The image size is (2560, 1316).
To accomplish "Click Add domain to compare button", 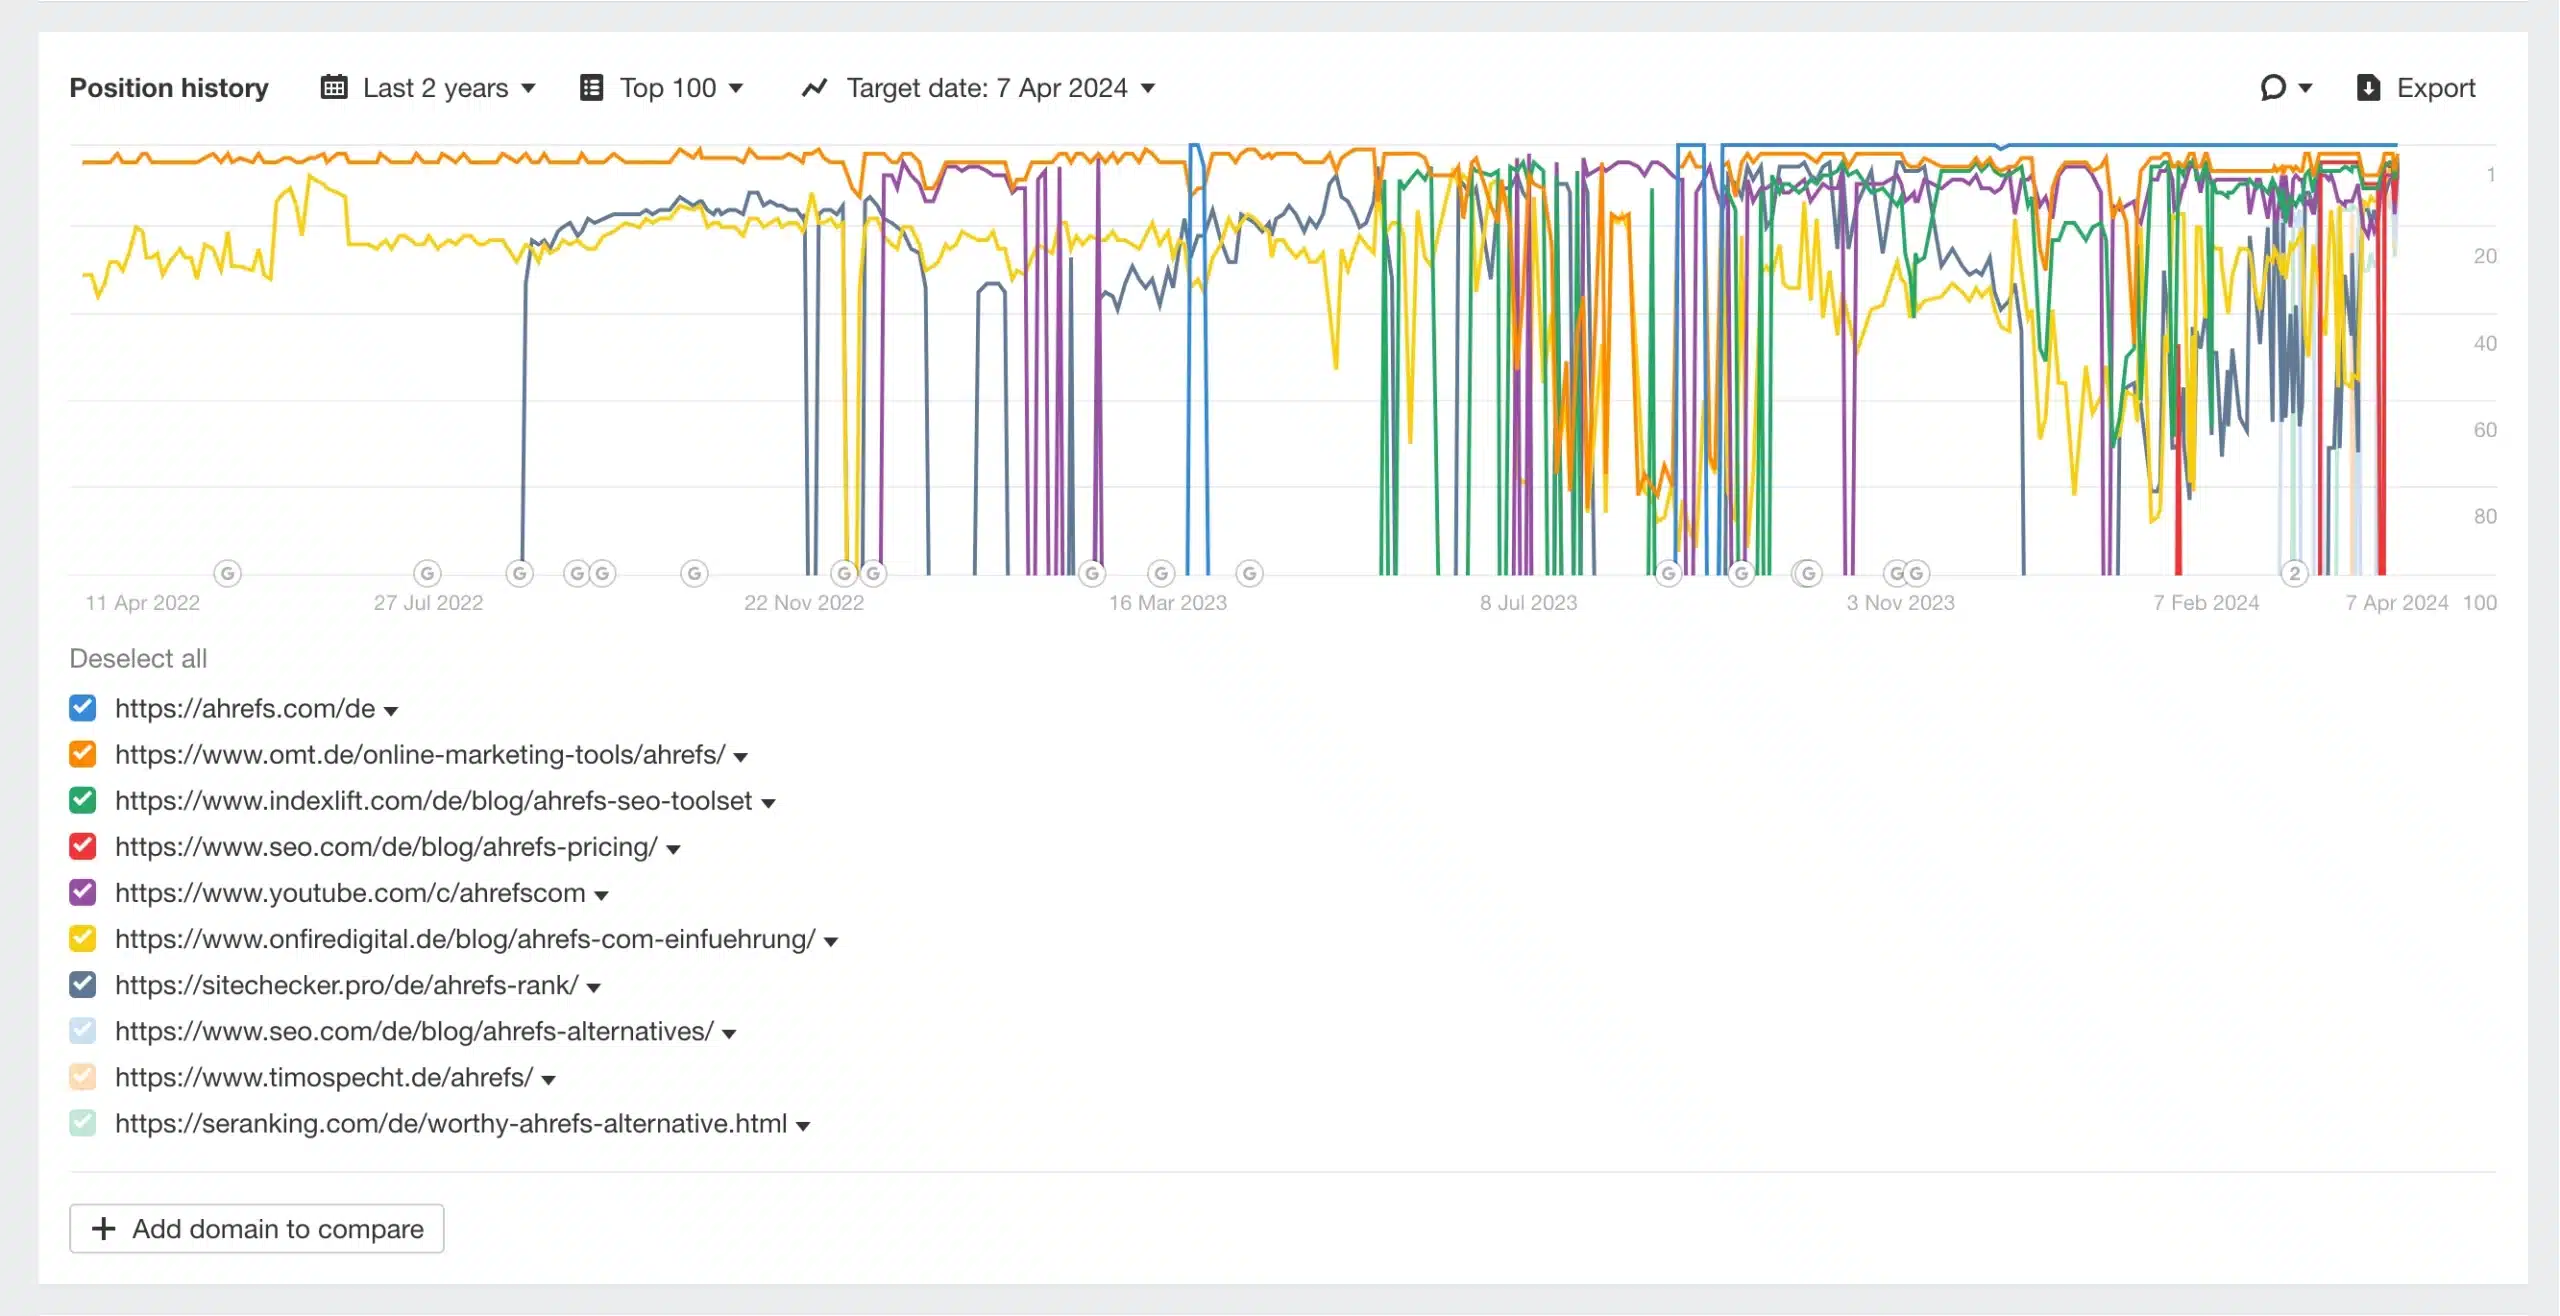I will click(x=256, y=1228).
